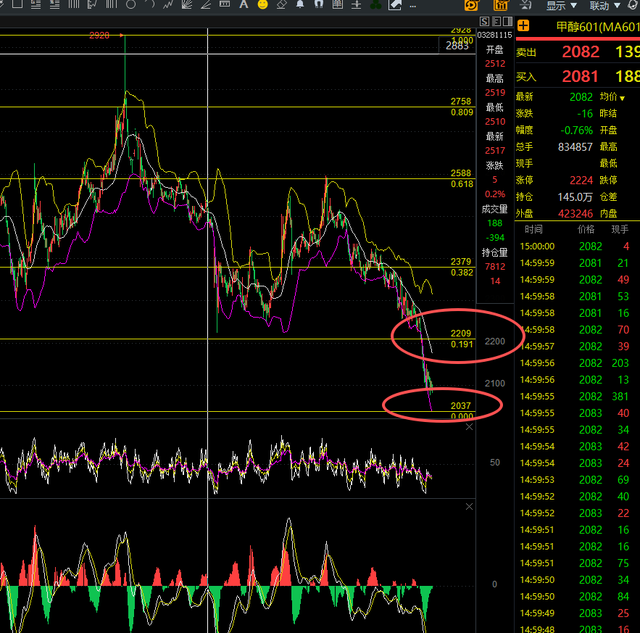
Task: Click the 最高 value 2519
Action: click(x=495, y=93)
